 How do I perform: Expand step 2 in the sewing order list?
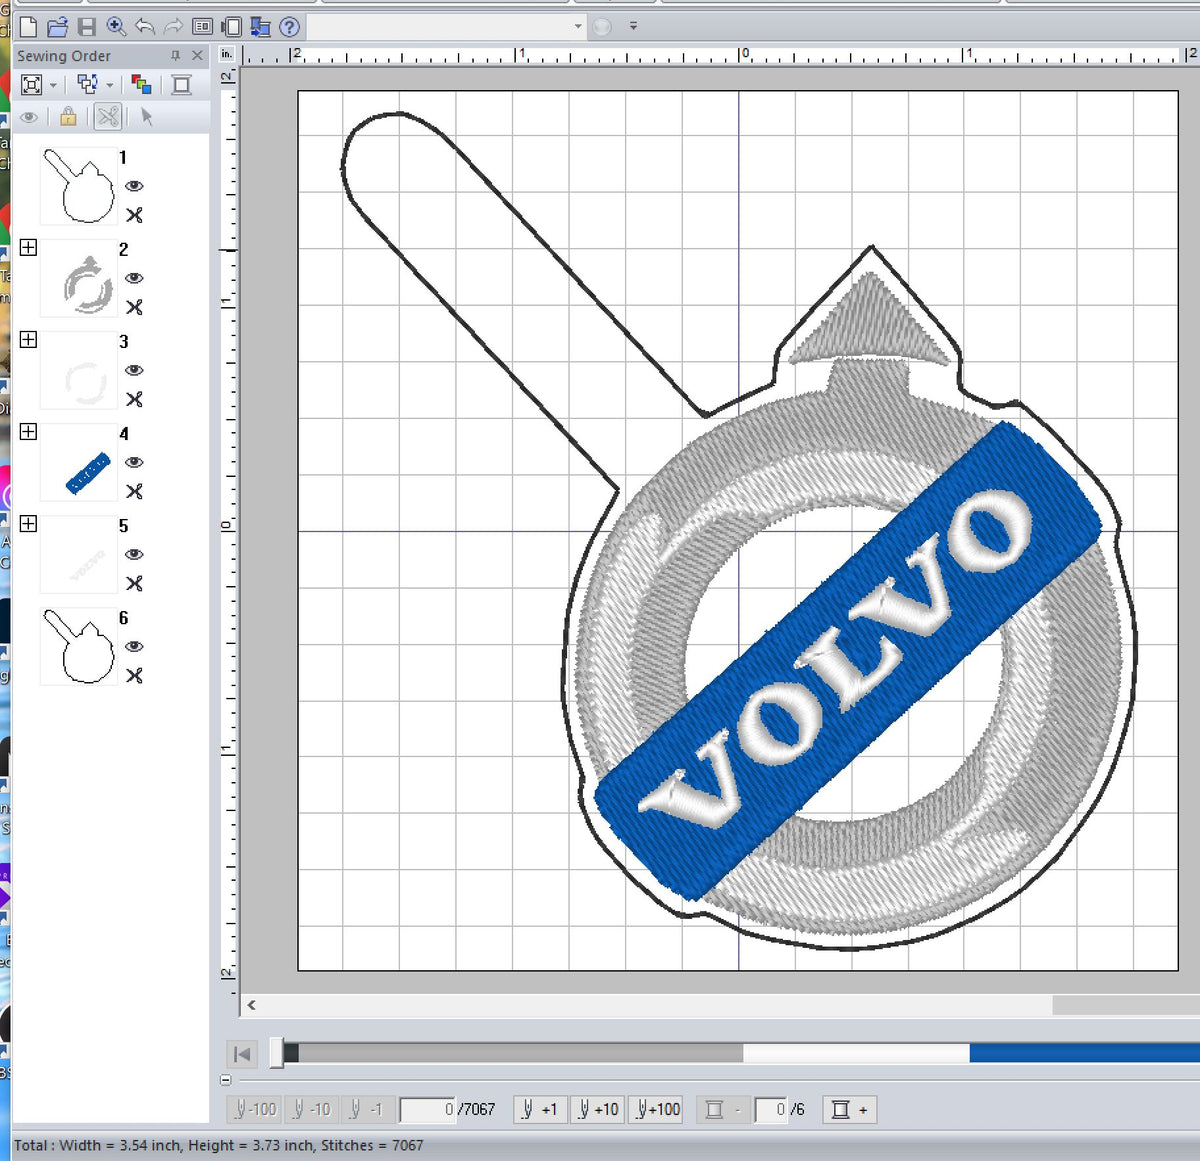tap(27, 248)
